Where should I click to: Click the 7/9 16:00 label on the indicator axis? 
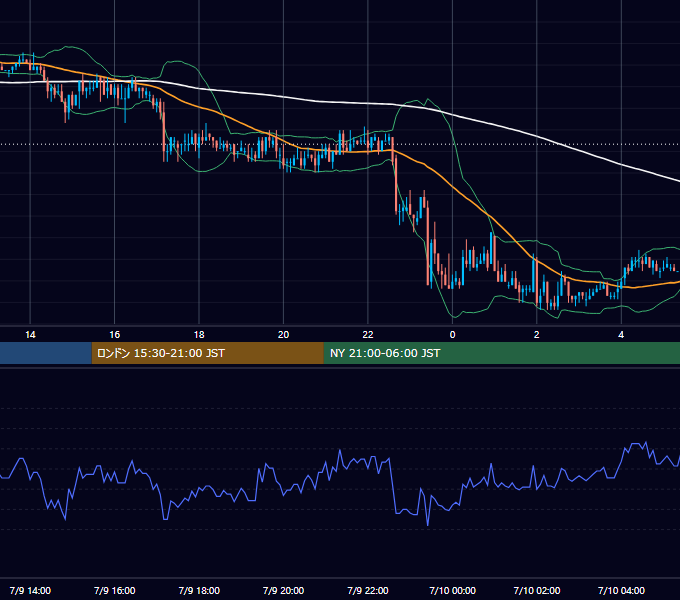pos(114,590)
